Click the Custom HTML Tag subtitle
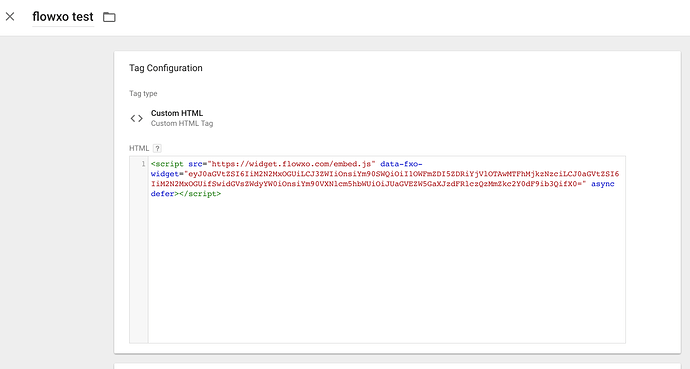This screenshot has width=690, height=369. pyautogui.click(x=182, y=124)
